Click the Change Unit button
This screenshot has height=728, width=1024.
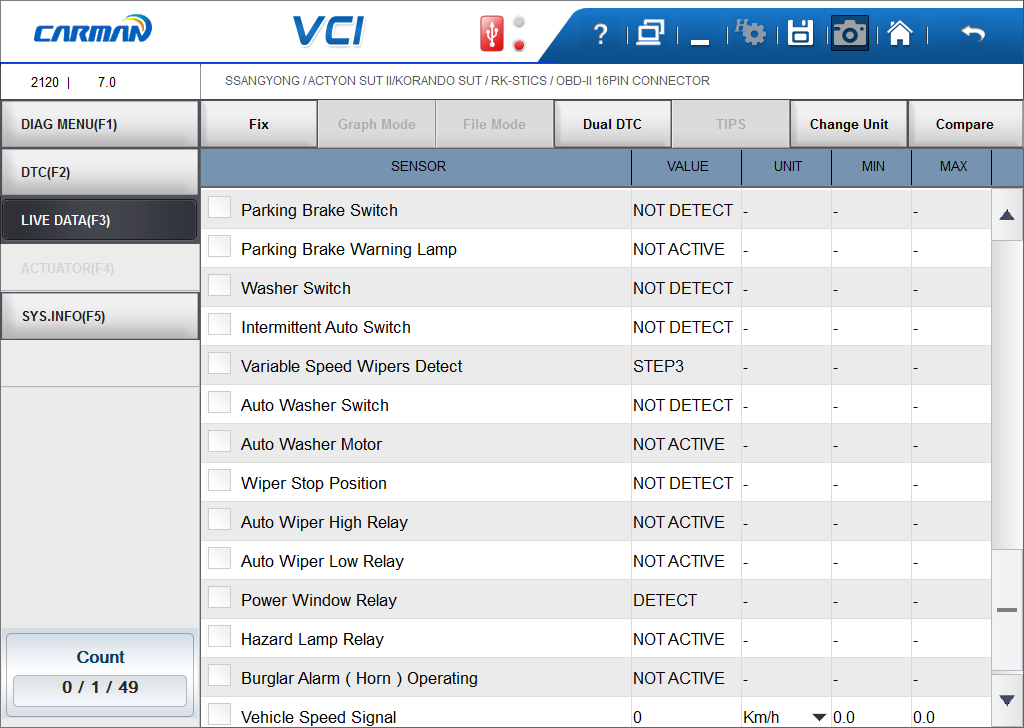(849, 124)
